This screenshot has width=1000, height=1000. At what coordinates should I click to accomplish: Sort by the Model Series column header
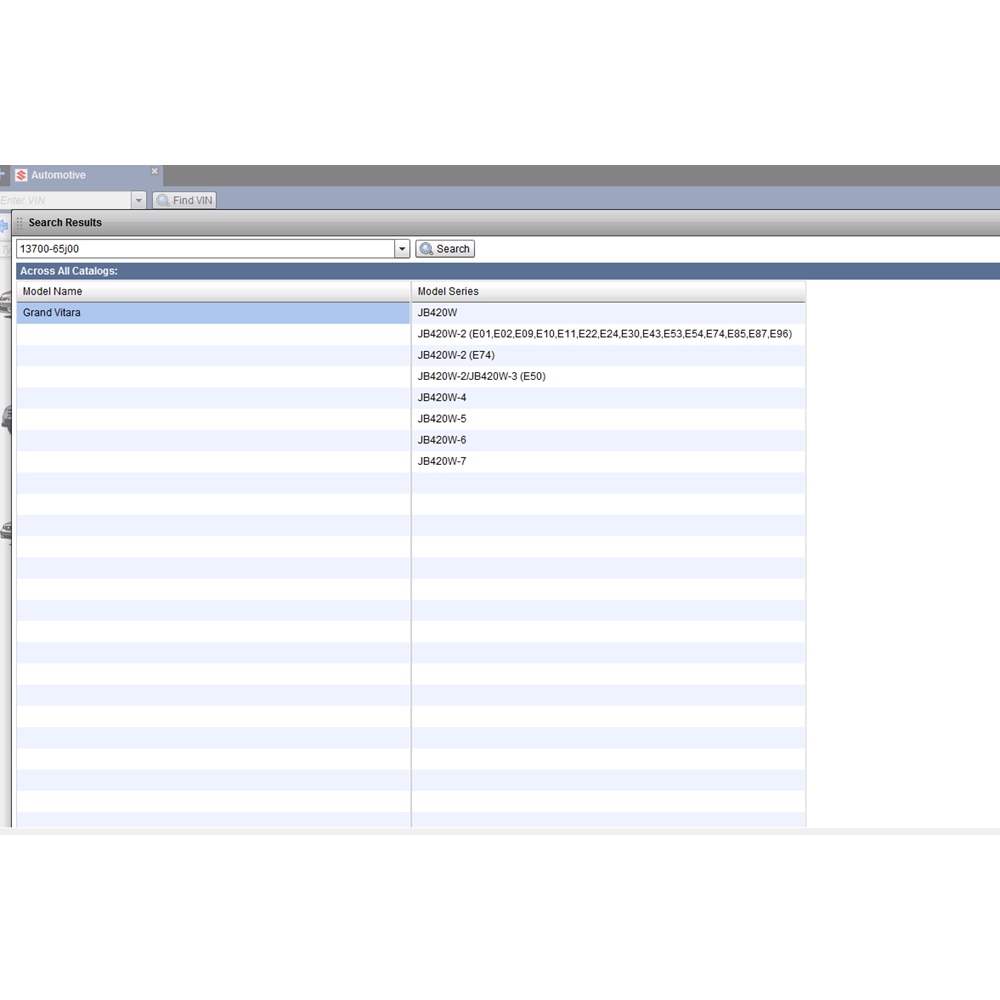(608, 291)
